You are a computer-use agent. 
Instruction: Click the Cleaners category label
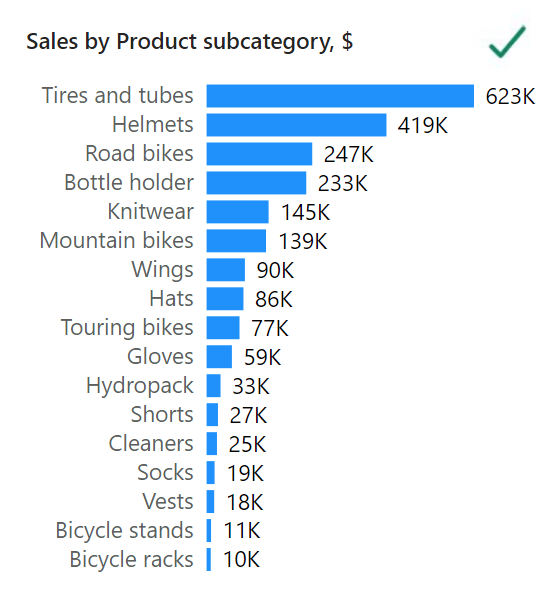(151, 444)
